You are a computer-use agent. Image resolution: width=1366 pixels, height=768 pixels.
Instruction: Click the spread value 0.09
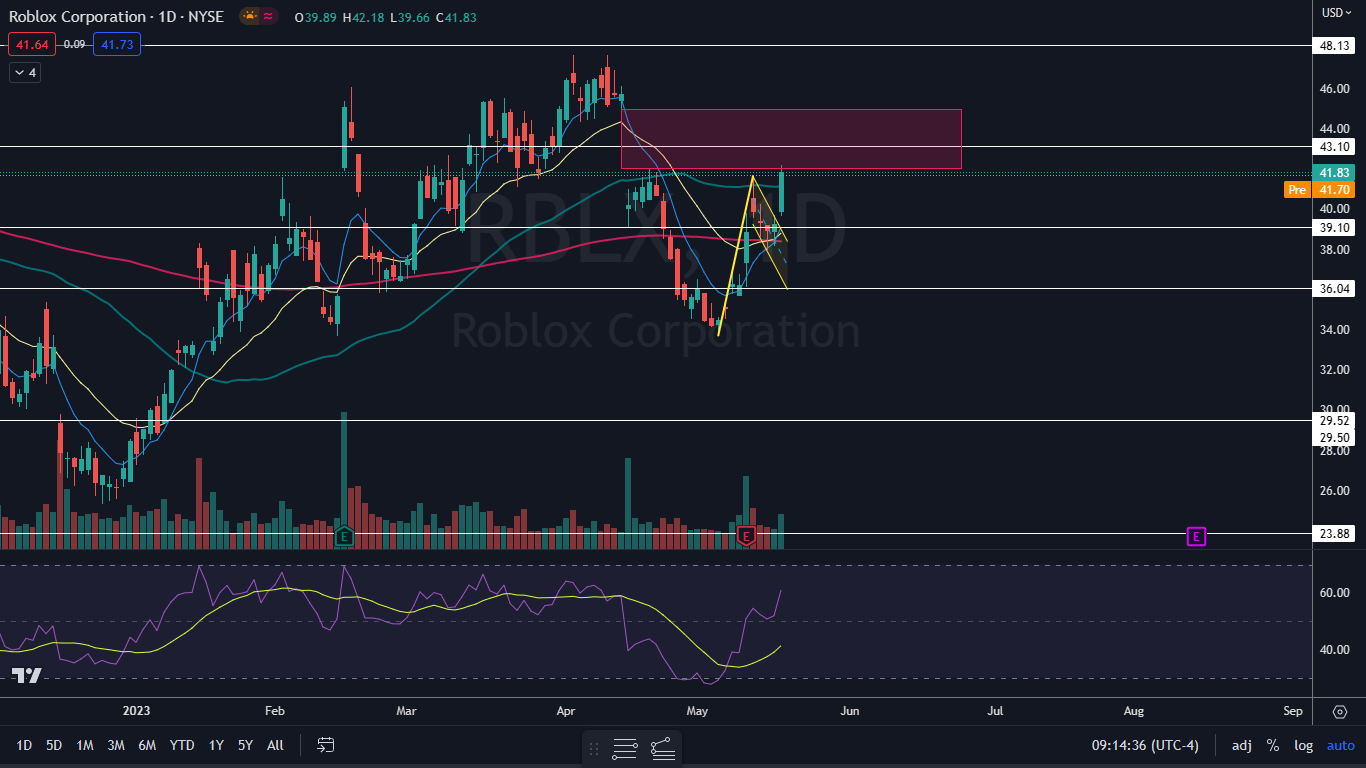click(74, 44)
